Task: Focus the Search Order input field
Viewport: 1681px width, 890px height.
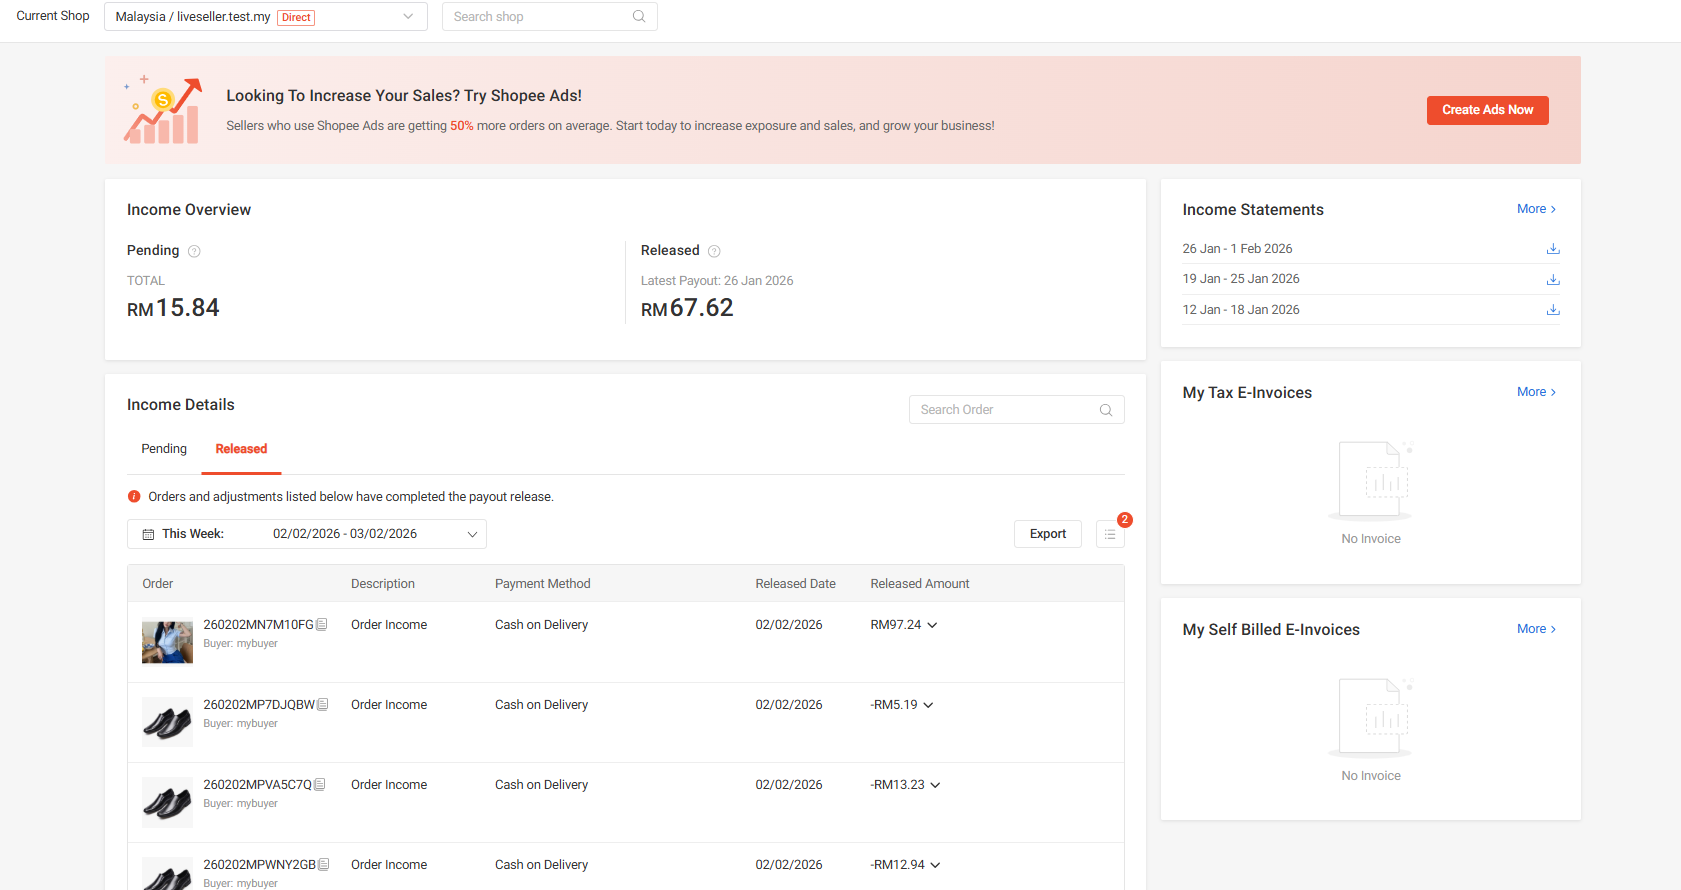Action: pyautogui.click(x=1016, y=410)
